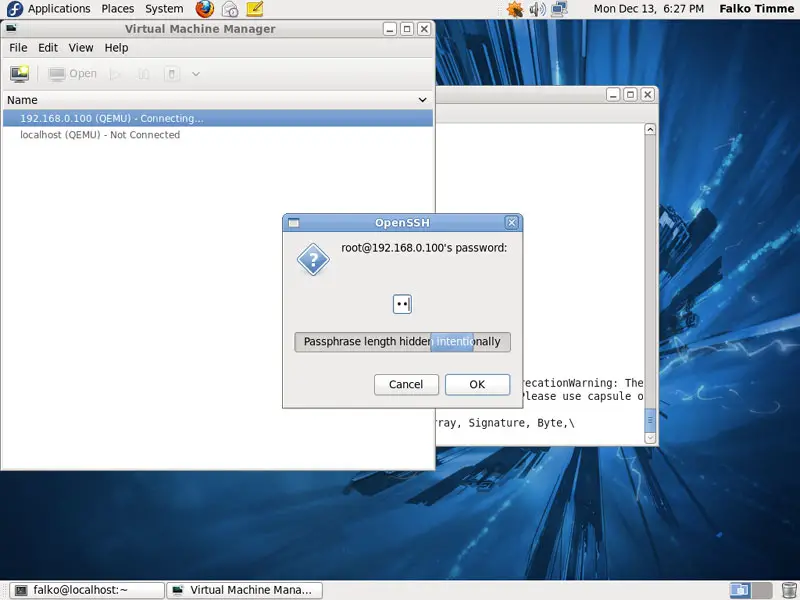
Task: Close the background terminal window
Action: pyautogui.click(x=647, y=94)
